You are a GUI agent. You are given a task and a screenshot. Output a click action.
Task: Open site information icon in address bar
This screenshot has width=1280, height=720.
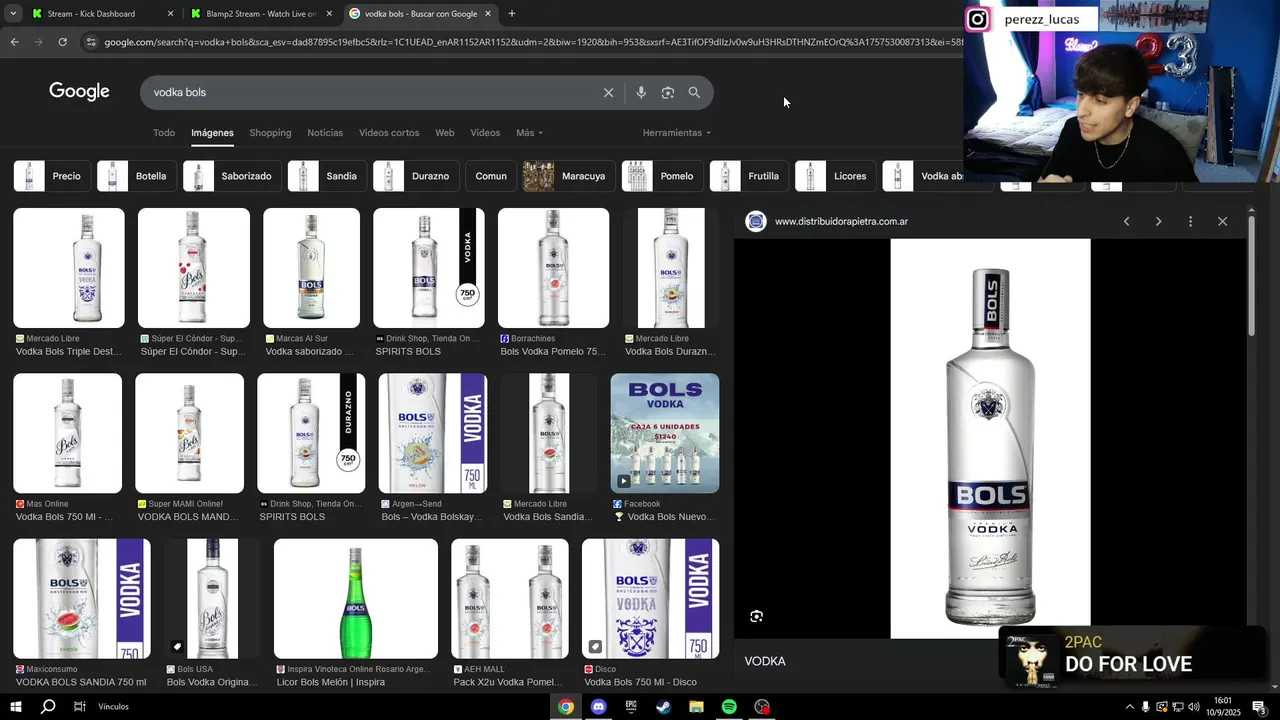click(x=91, y=42)
